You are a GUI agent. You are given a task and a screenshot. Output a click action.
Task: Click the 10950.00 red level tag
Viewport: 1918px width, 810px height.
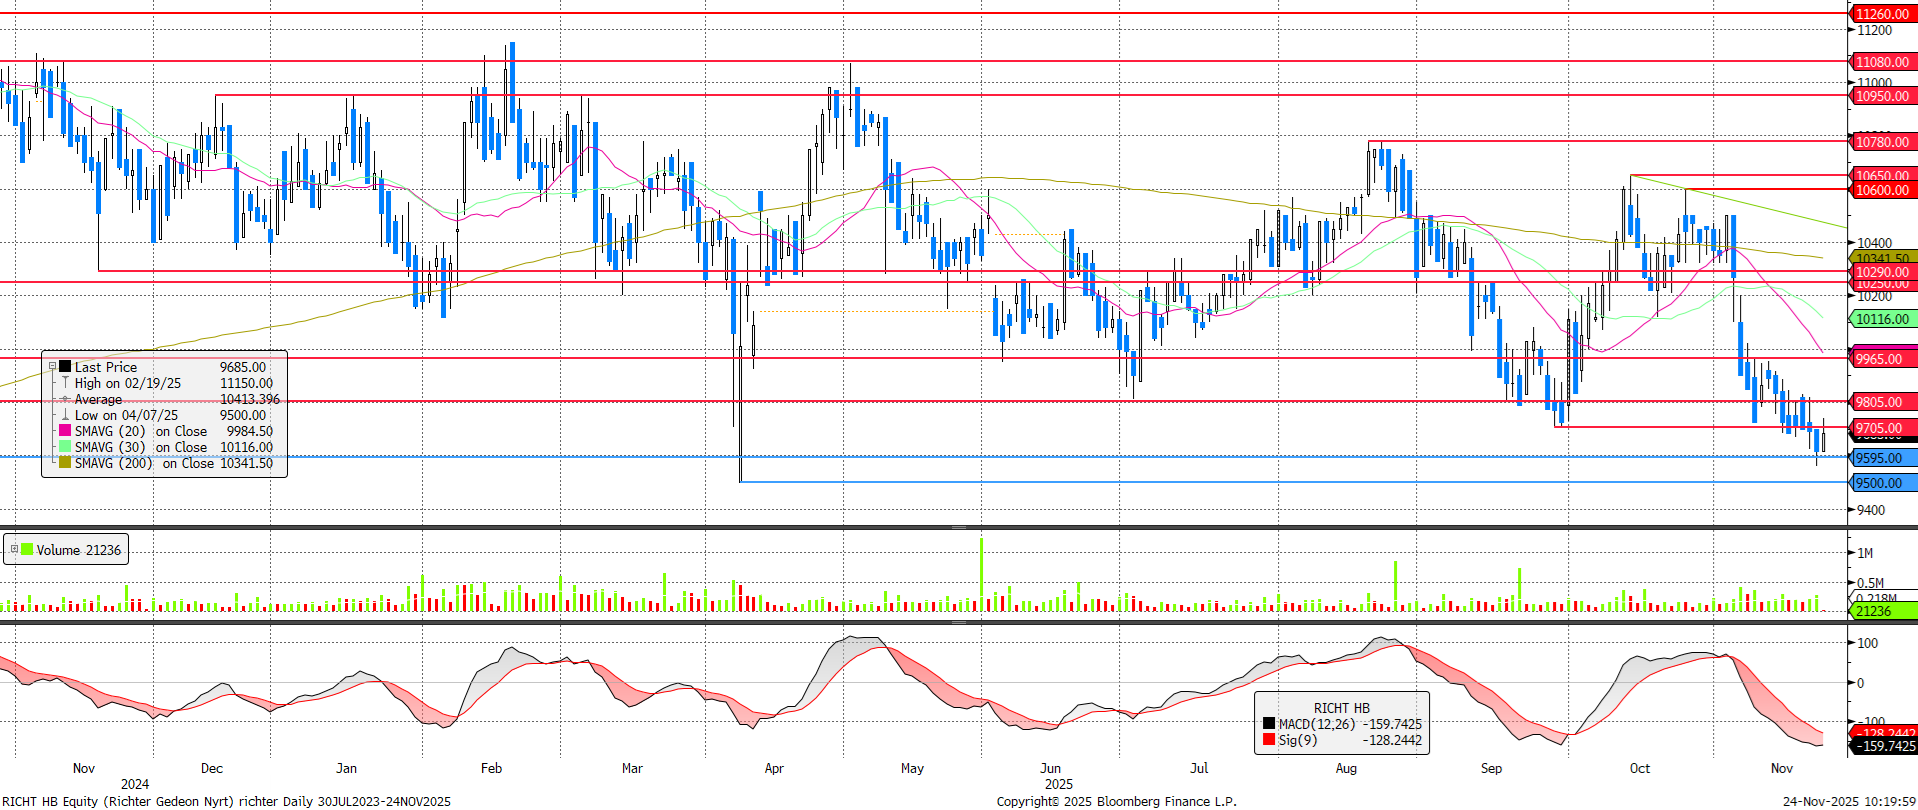(x=1881, y=96)
